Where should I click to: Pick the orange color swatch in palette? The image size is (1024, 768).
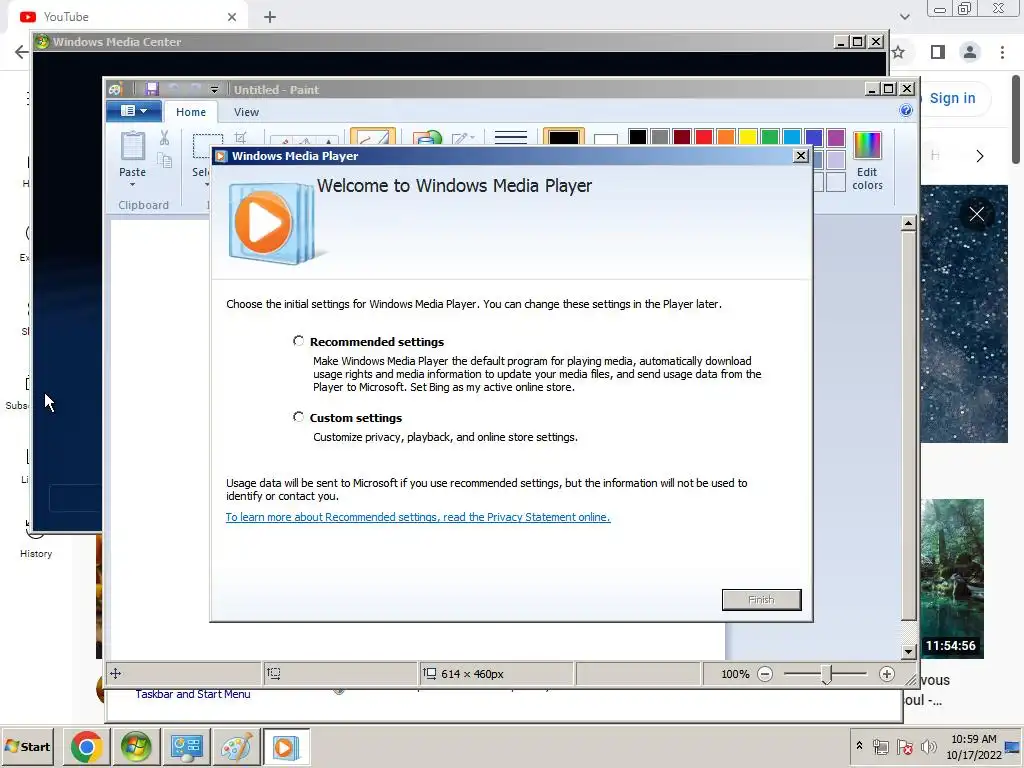pyautogui.click(x=726, y=137)
